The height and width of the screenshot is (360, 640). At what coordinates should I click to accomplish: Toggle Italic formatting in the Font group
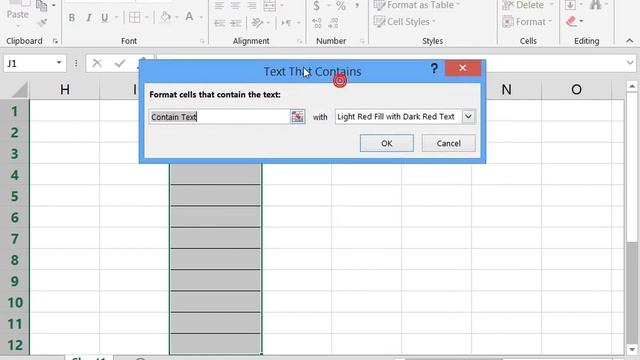89,18
